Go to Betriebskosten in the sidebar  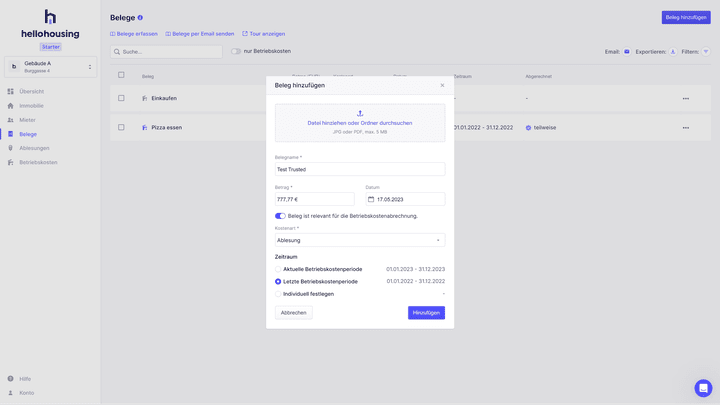pyautogui.click(x=38, y=162)
